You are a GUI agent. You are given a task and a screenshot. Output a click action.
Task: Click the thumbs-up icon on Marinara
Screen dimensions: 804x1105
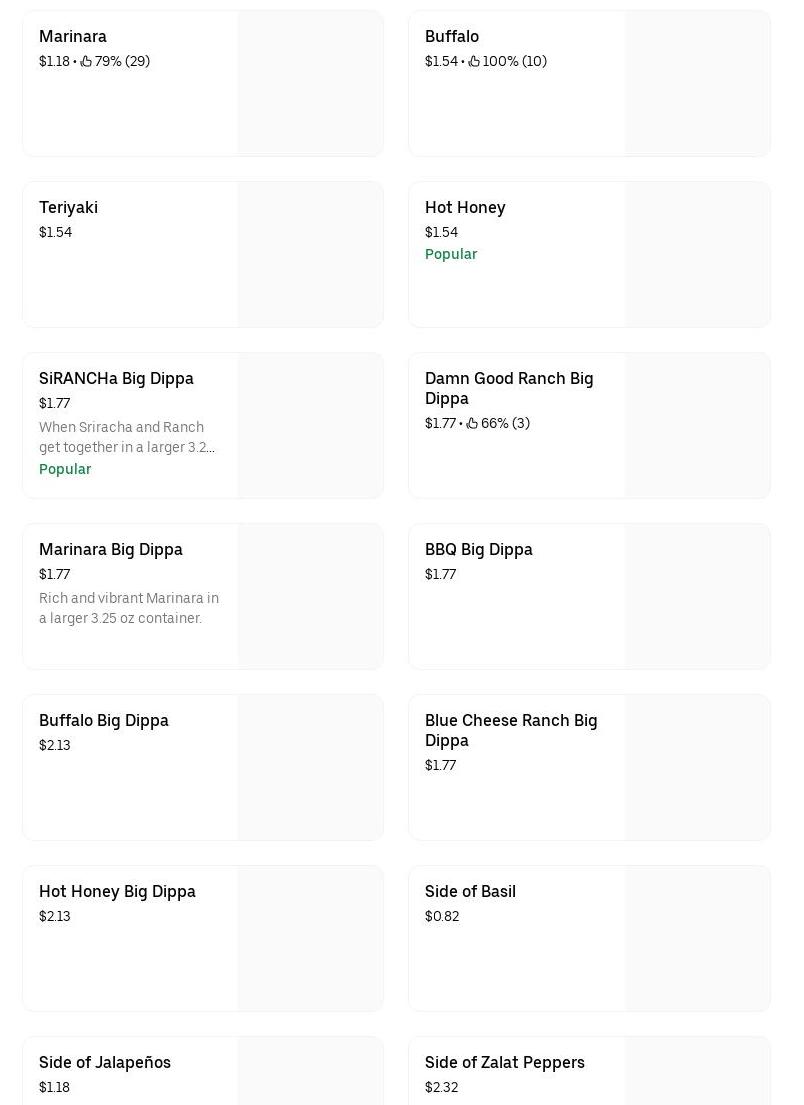[86, 61]
